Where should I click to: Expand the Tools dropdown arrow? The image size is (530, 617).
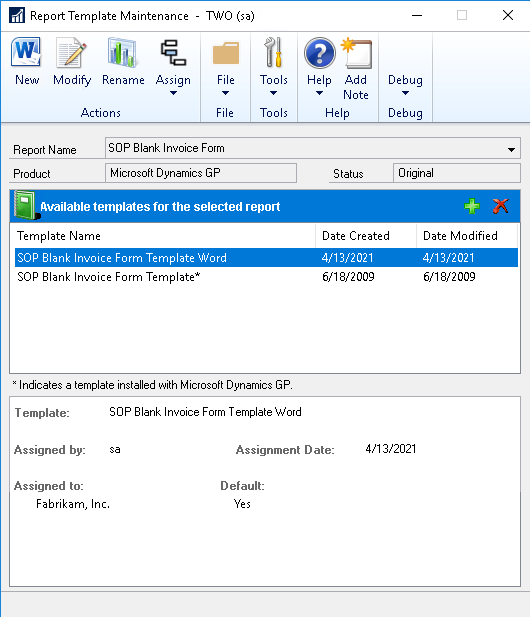(273, 93)
